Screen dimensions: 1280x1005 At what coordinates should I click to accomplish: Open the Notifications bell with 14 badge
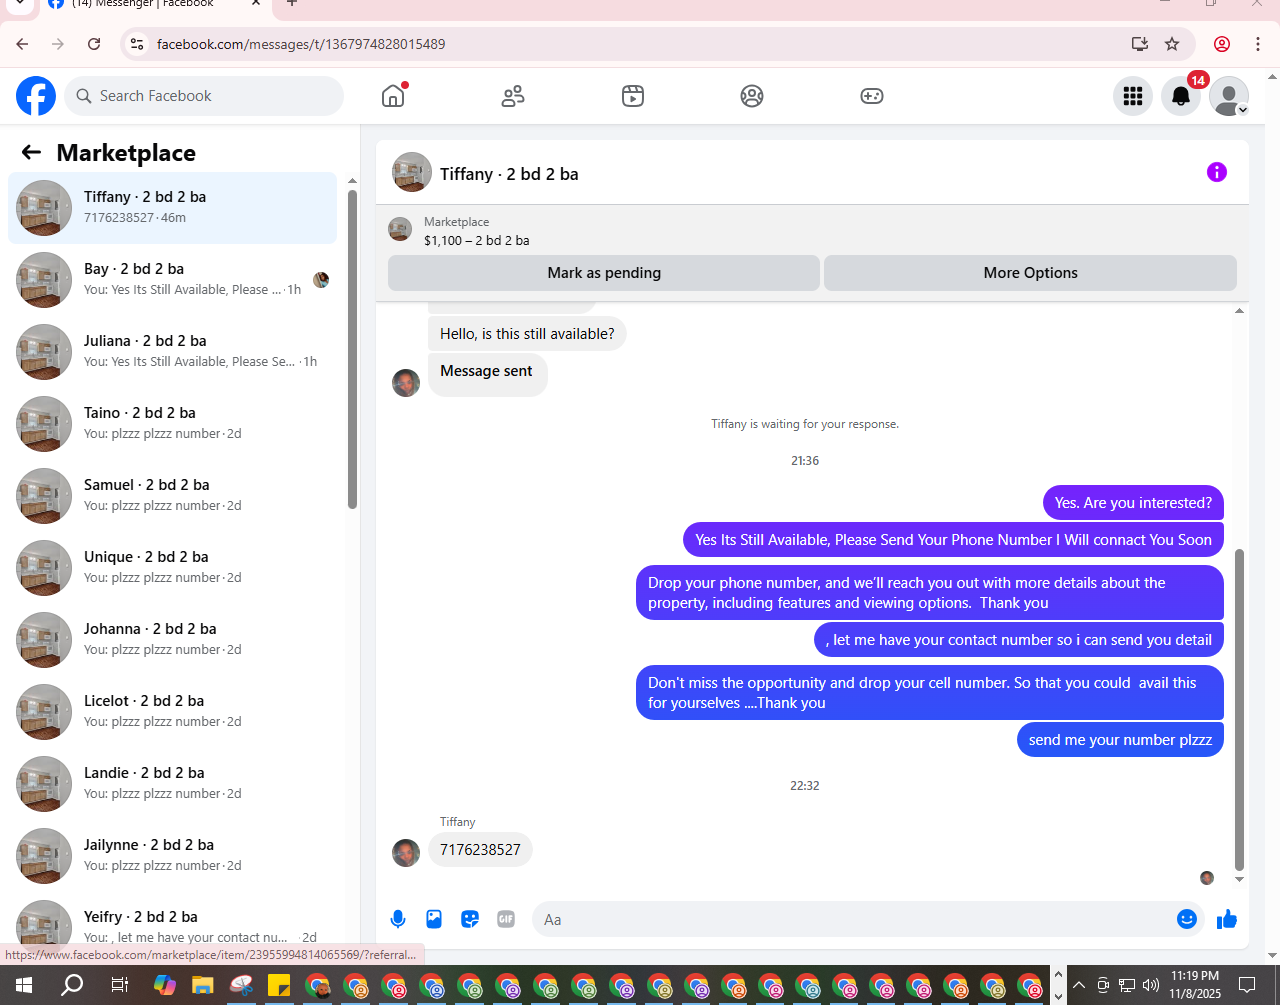[x=1181, y=96]
